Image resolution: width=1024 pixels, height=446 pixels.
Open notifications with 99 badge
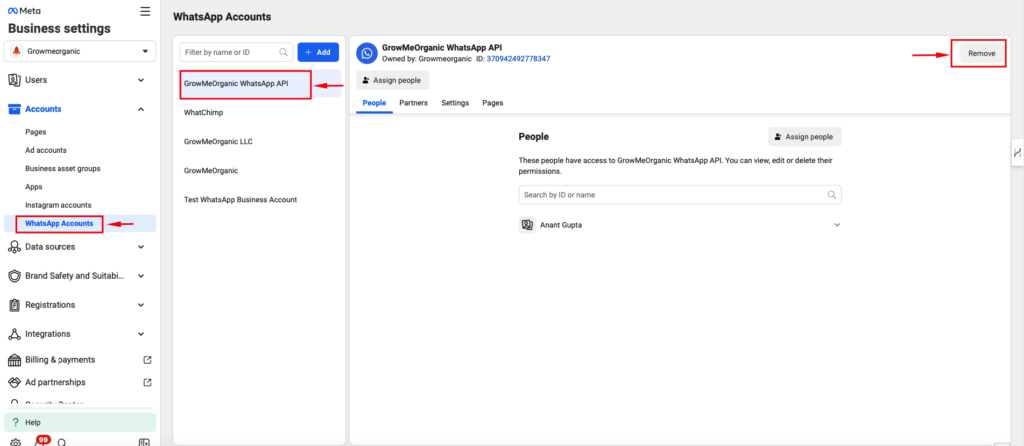pyautogui.click(x=40, y=441)
